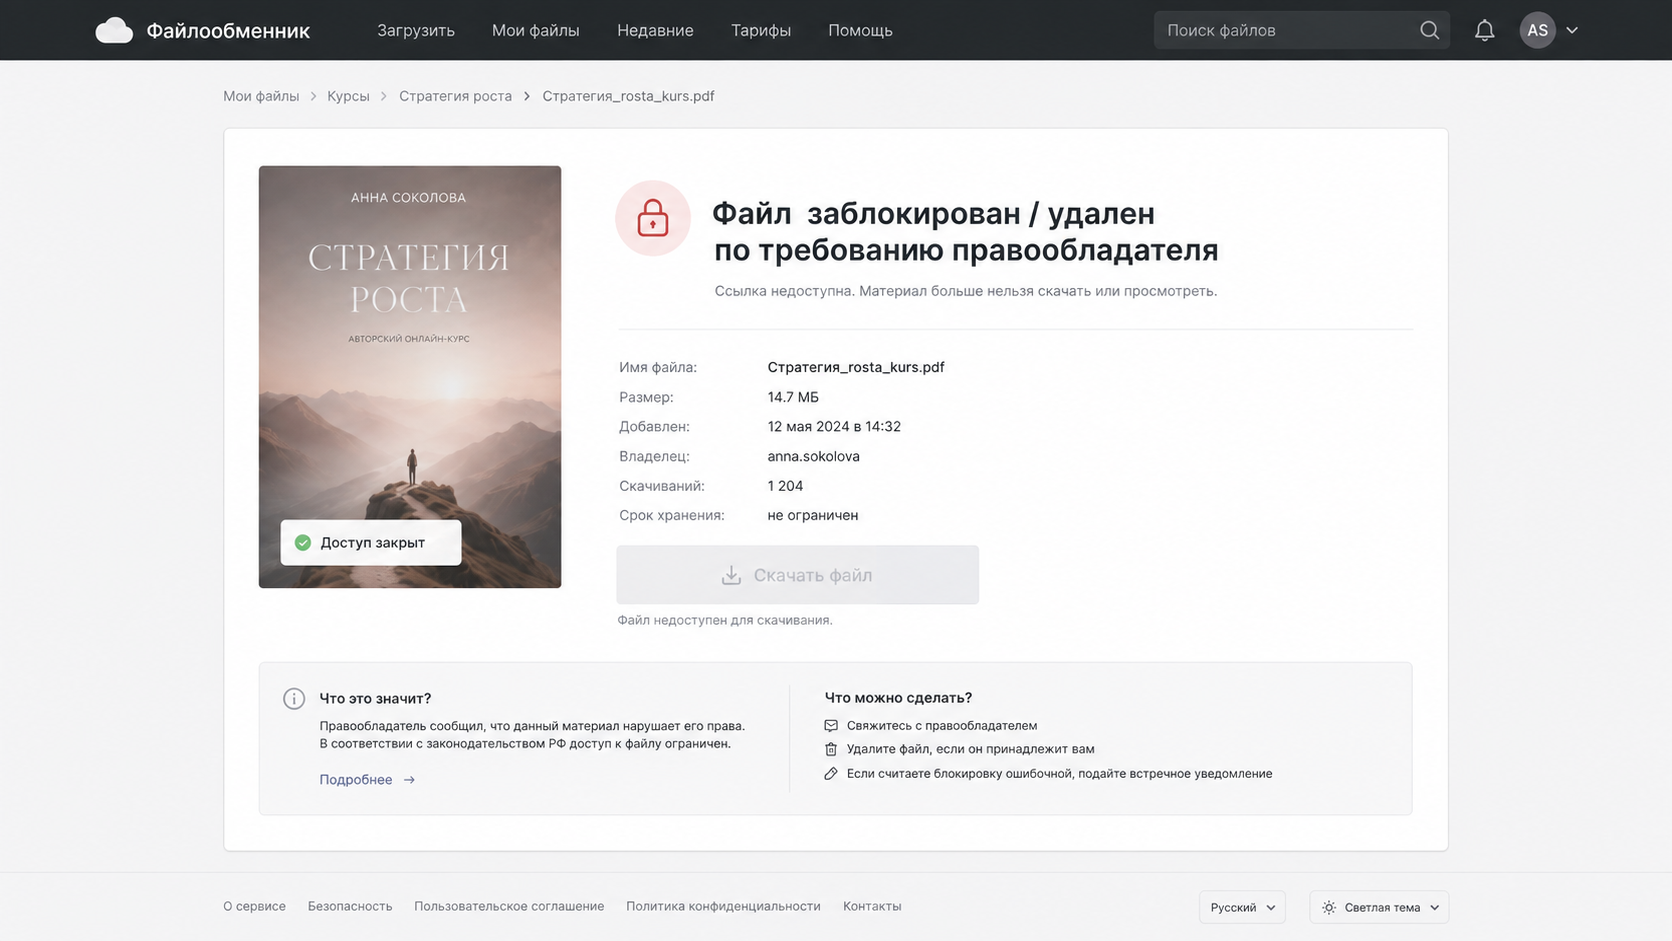Screen dimensions: 1672x941
Task: Click Свяжитесь с правообладателем
Action: 942,725
